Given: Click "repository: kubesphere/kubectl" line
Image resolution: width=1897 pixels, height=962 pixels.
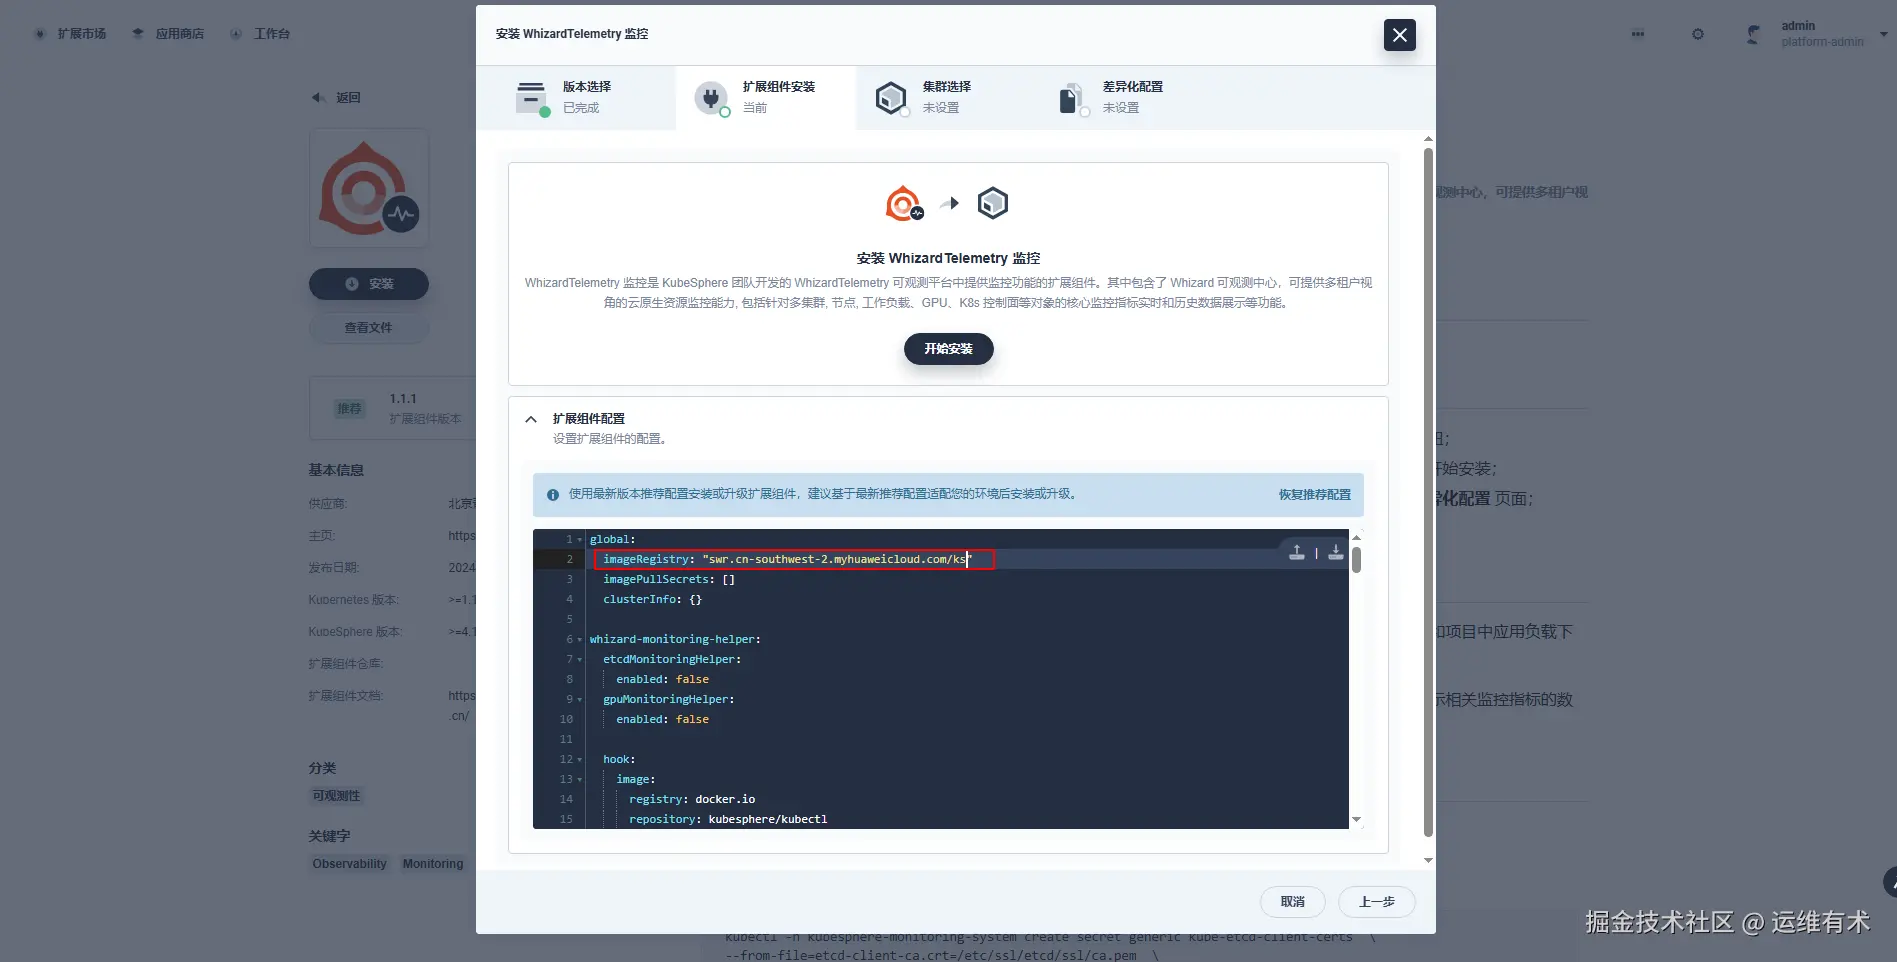Looking at the screenshot, I should 728,820.
